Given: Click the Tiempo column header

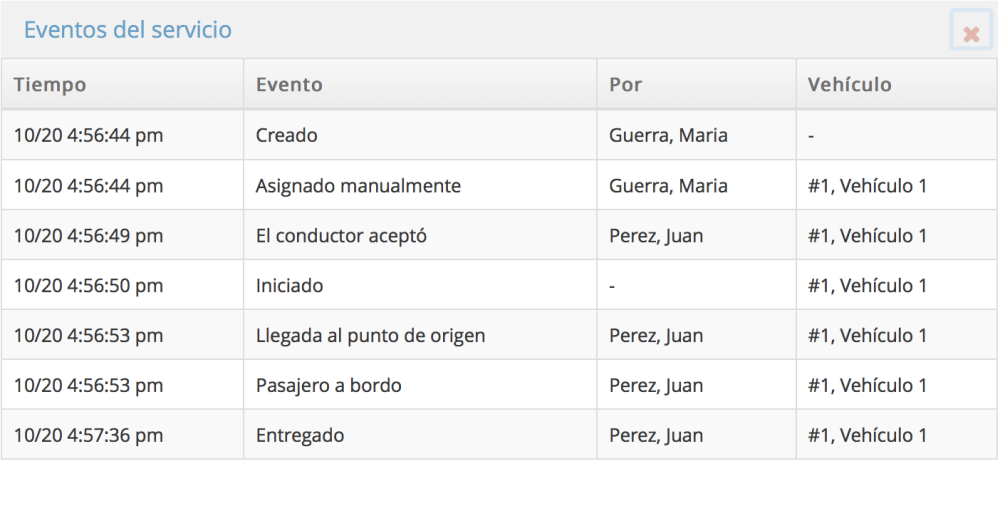Looking at the screenshot, I should tap(50, 85).
